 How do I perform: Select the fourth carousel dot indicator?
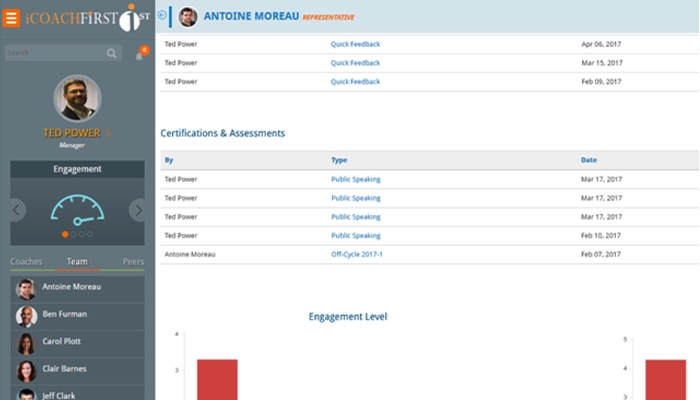tap(90, 234)
